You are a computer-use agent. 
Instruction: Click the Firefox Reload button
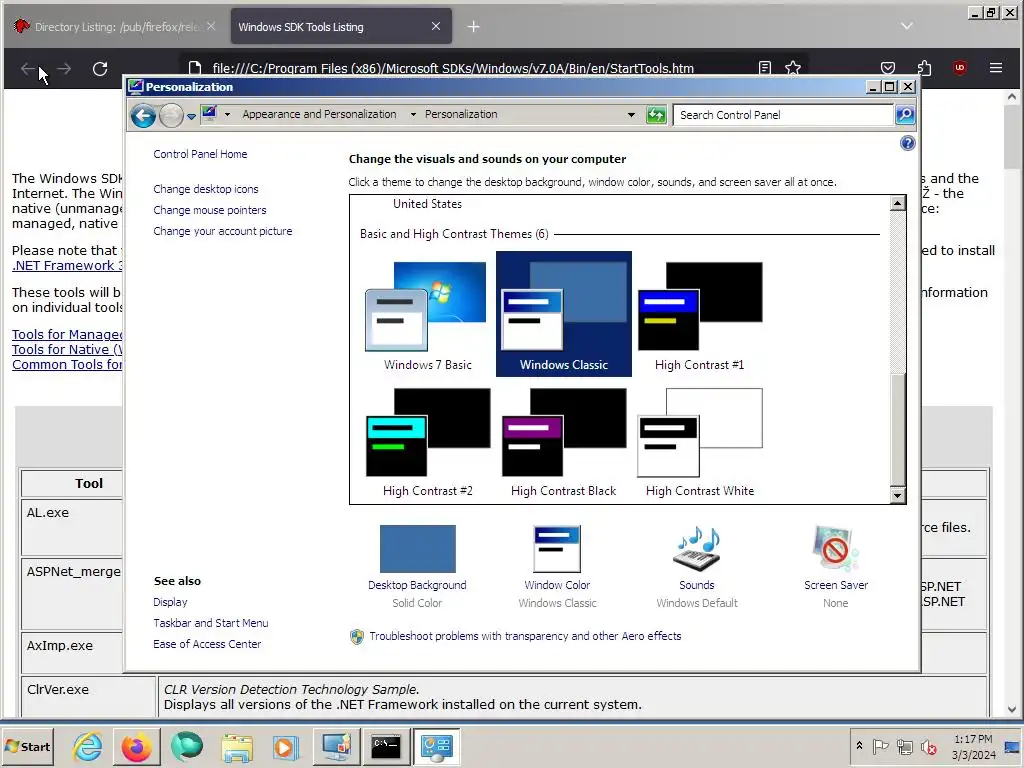click(x=100, y=69)
